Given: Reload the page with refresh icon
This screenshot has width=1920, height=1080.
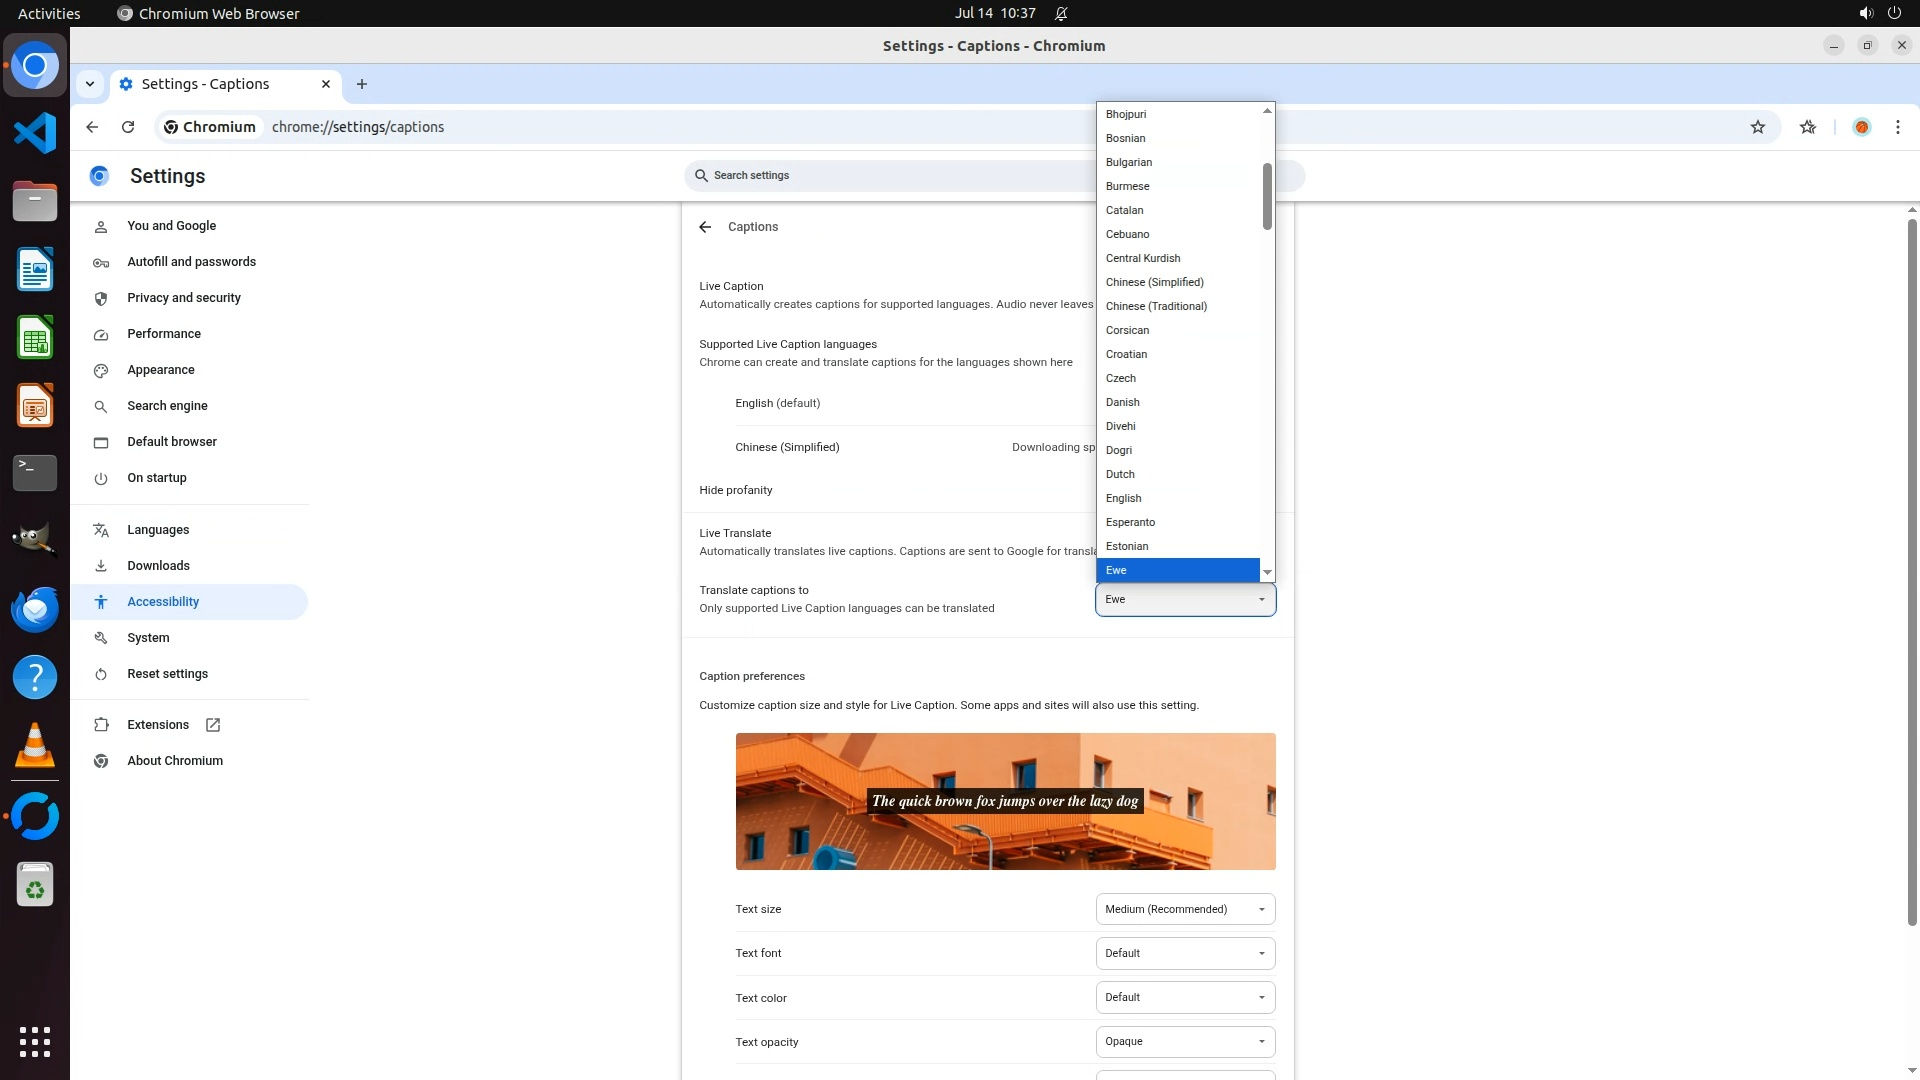Looking at the screenshot, I should point(128,127).
